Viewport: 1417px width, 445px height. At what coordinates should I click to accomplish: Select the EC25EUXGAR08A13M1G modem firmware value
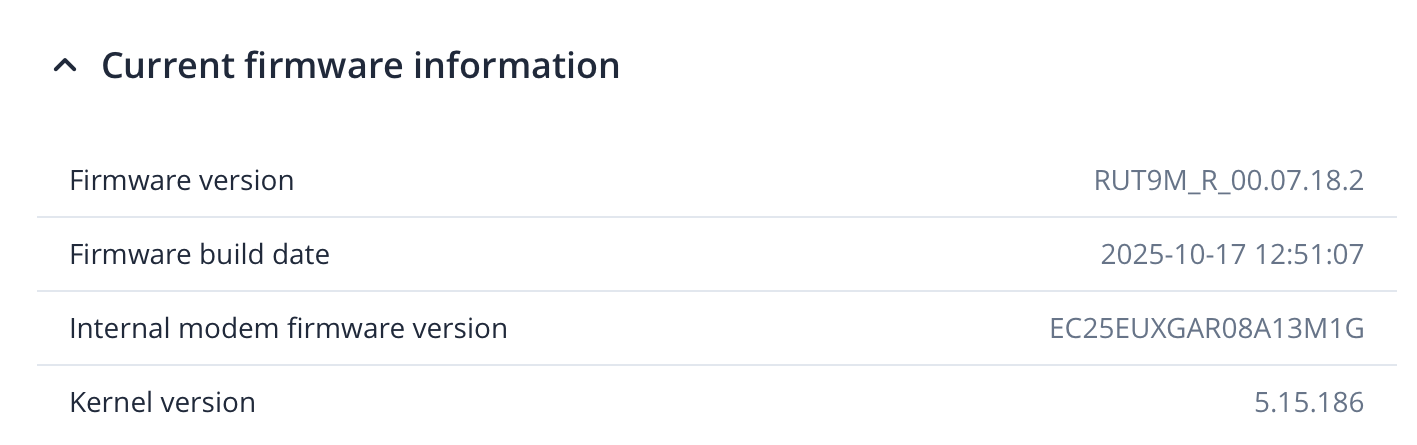(1206, 328)
